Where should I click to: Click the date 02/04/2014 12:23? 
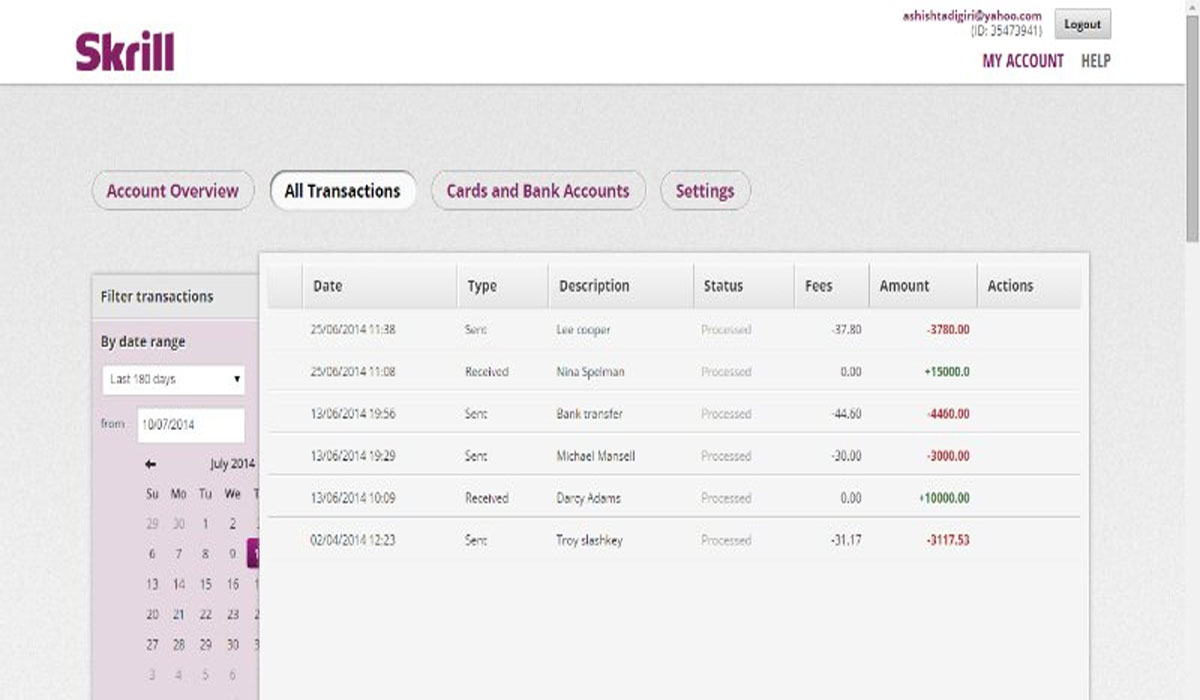(x=353, y=540)
